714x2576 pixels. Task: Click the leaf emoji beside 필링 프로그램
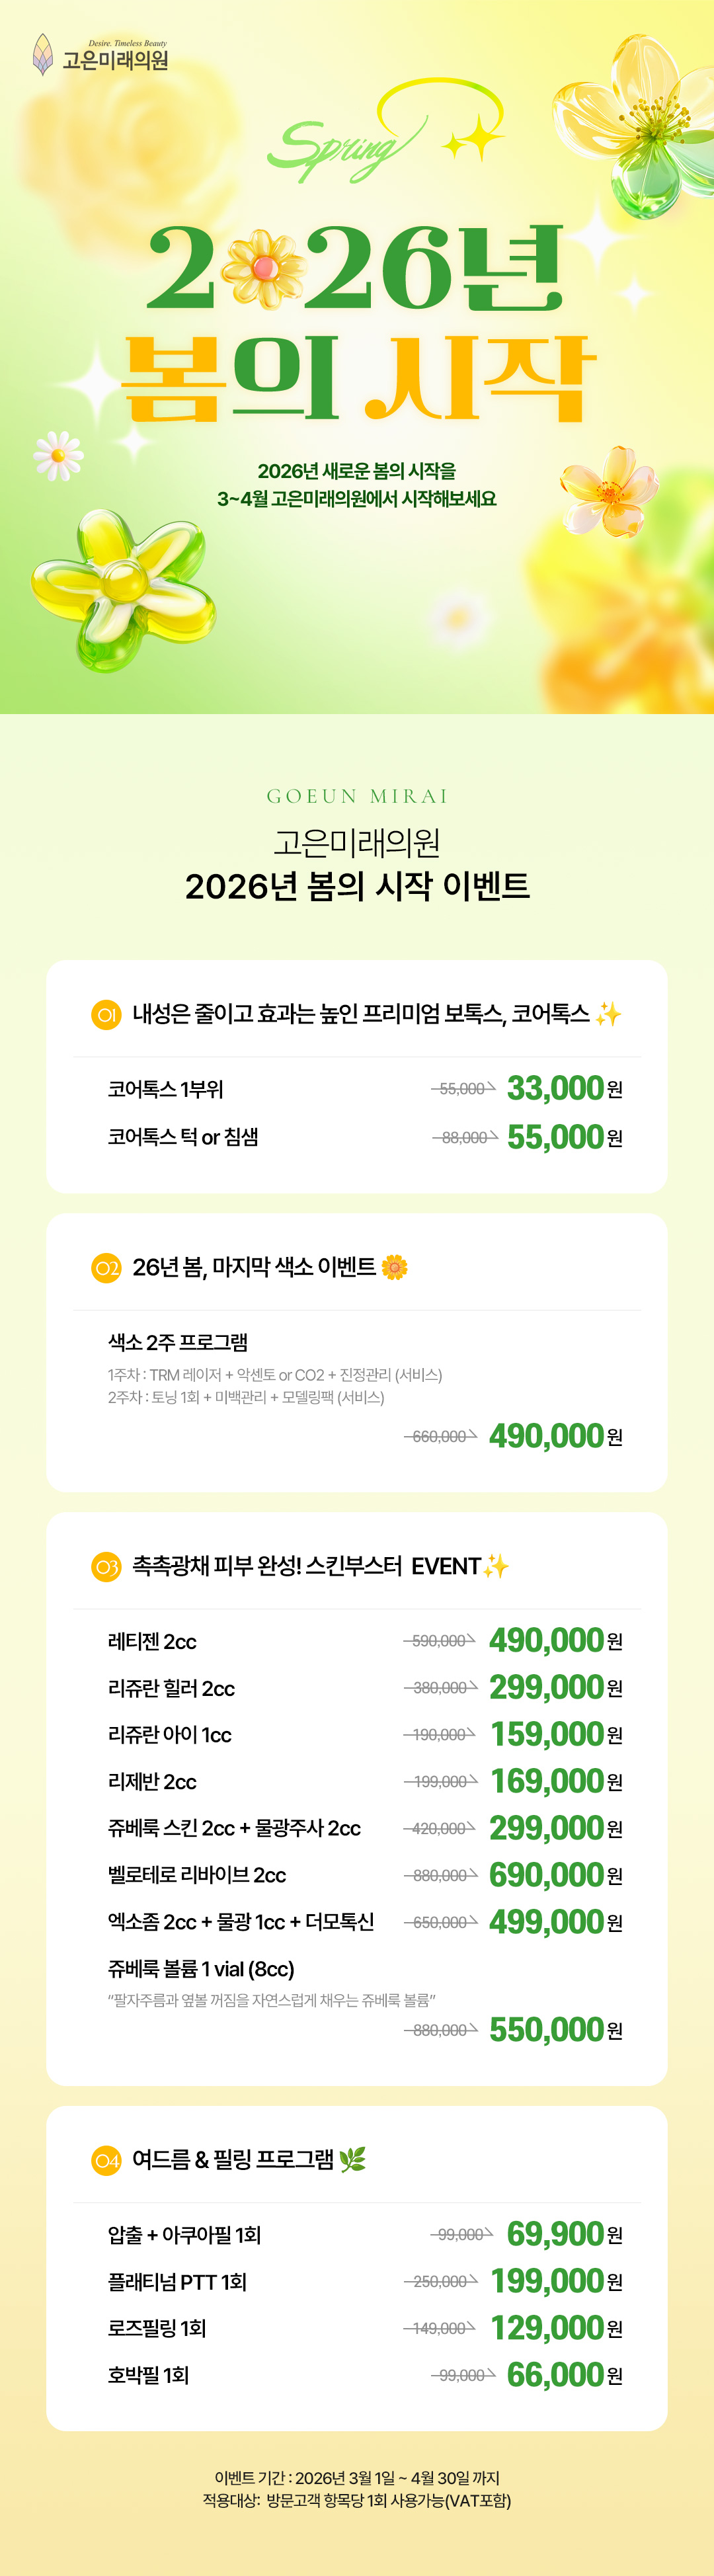[x=352, y=2160]
